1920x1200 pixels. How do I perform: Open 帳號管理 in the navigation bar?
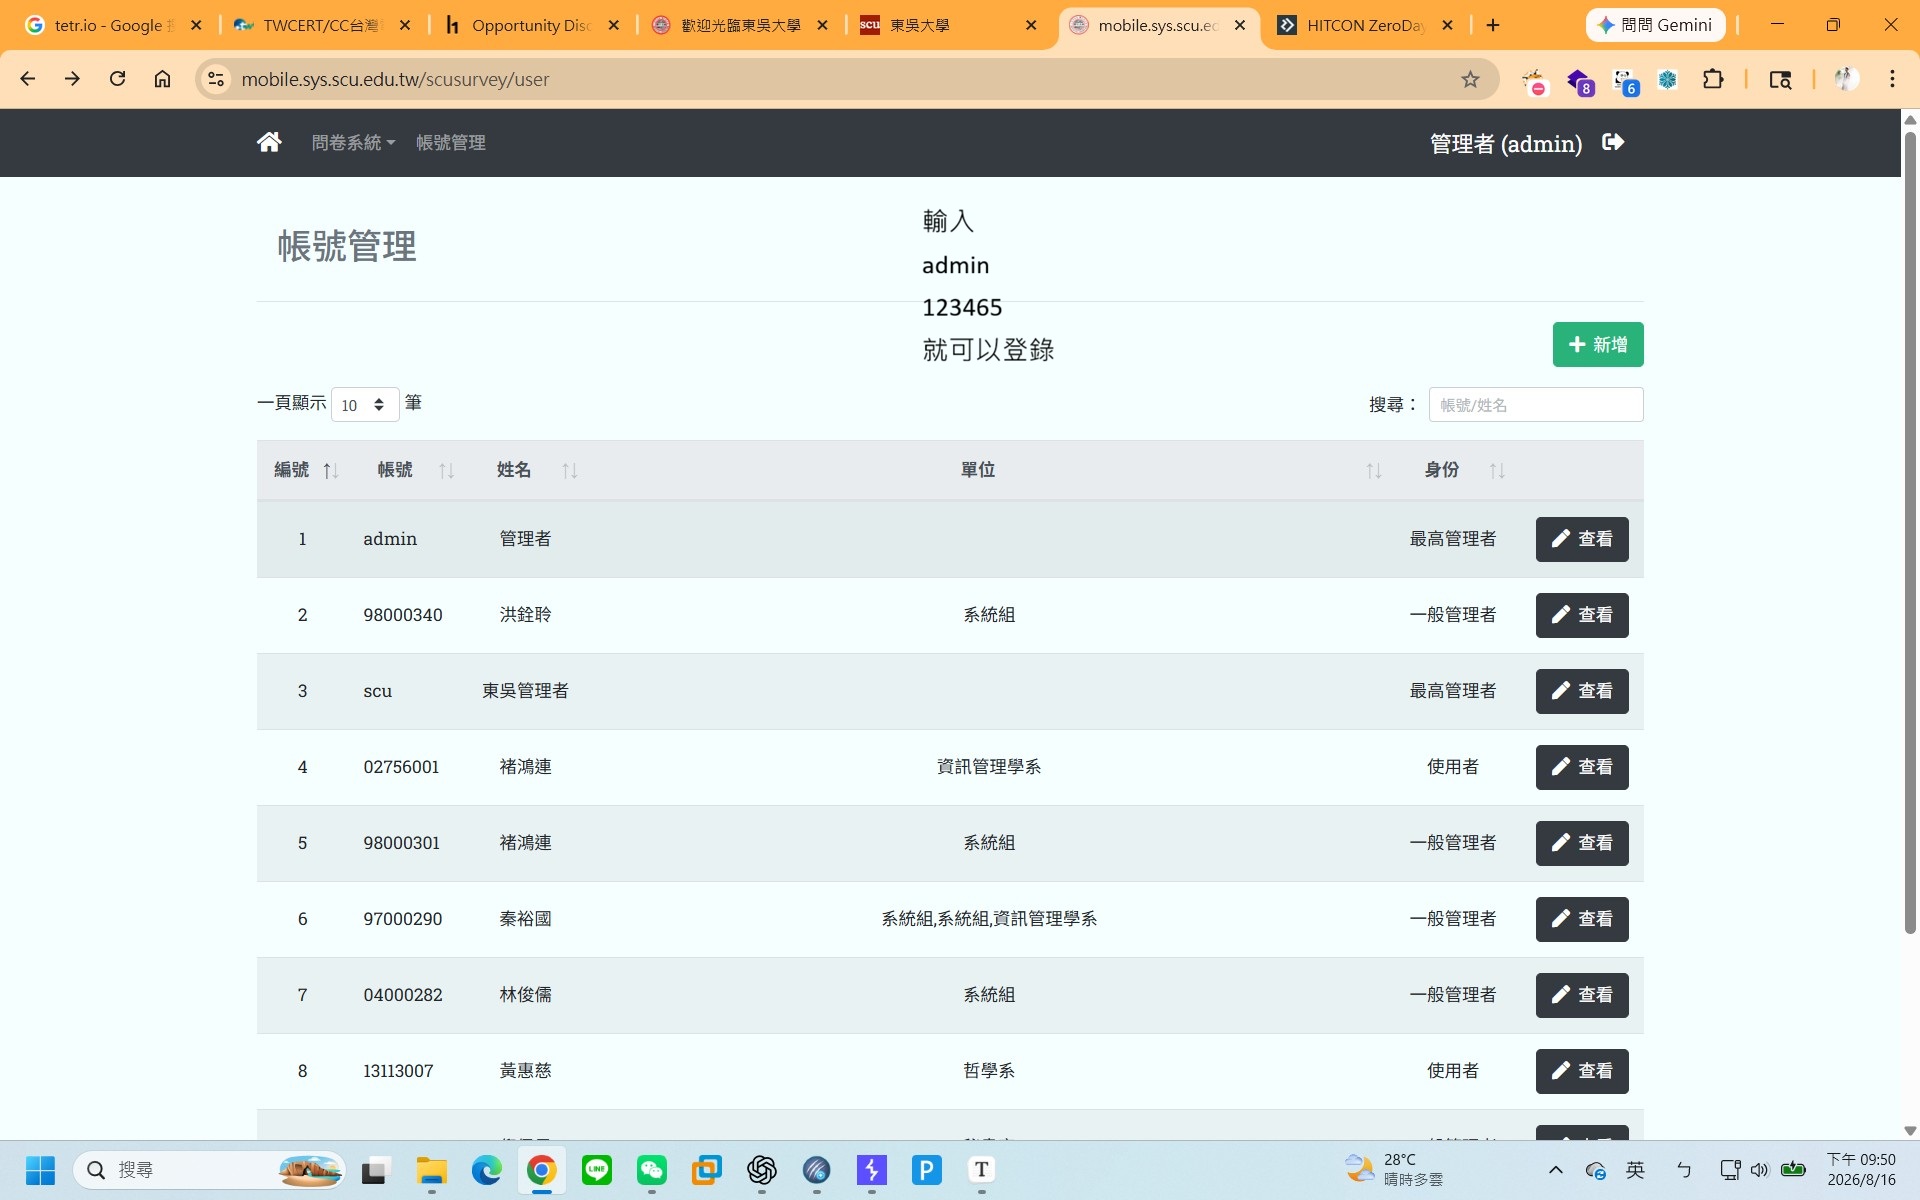pyautogui.click(x=451, y=143)
